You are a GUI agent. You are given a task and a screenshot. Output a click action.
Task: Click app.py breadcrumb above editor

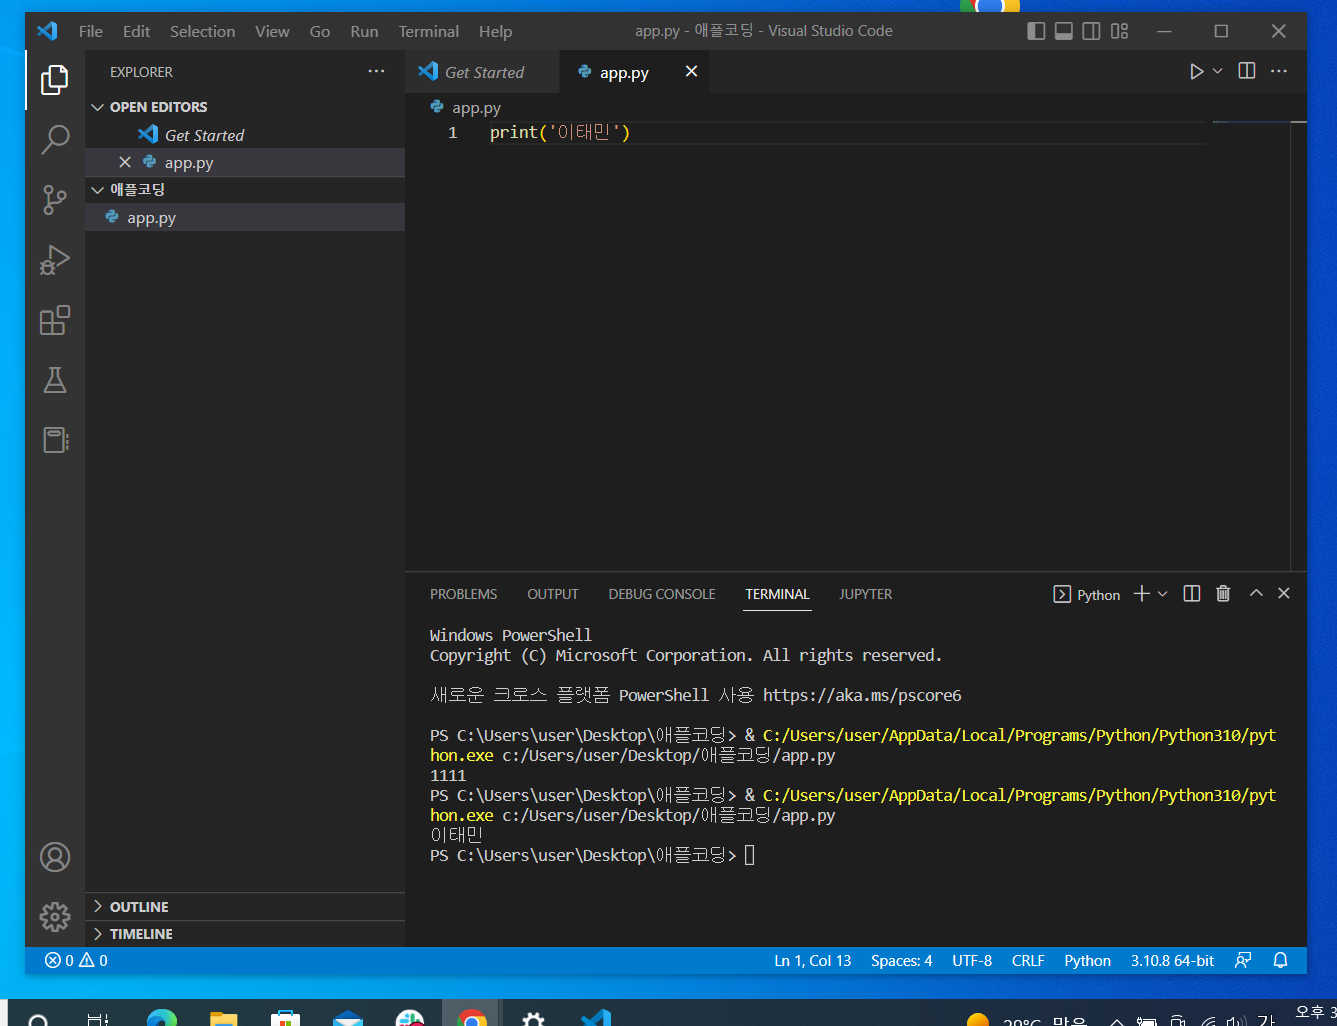click(466, 108)
